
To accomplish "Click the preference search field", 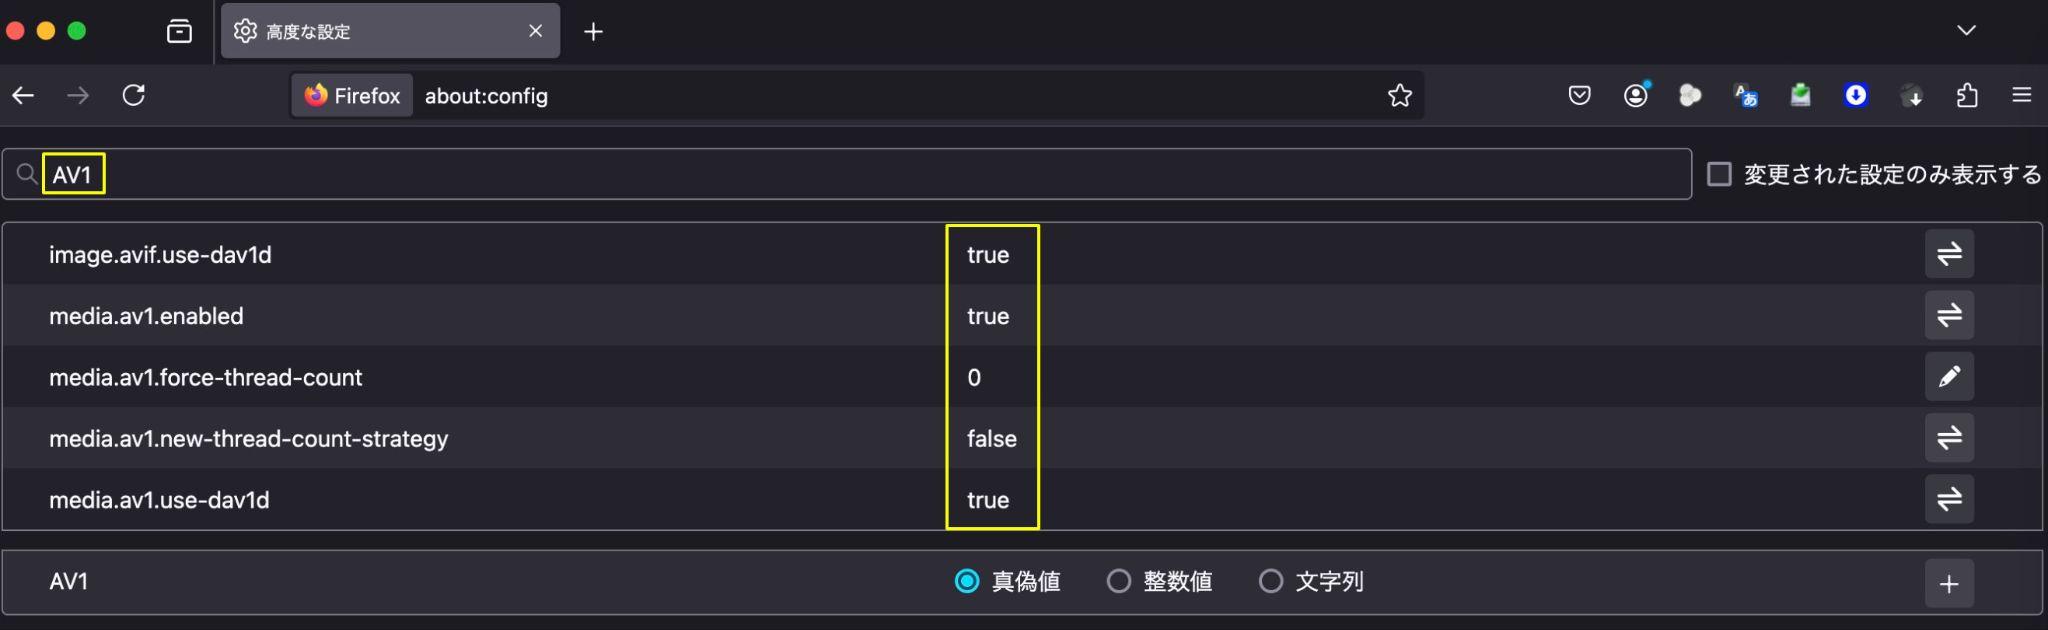I will coord(847,174).
